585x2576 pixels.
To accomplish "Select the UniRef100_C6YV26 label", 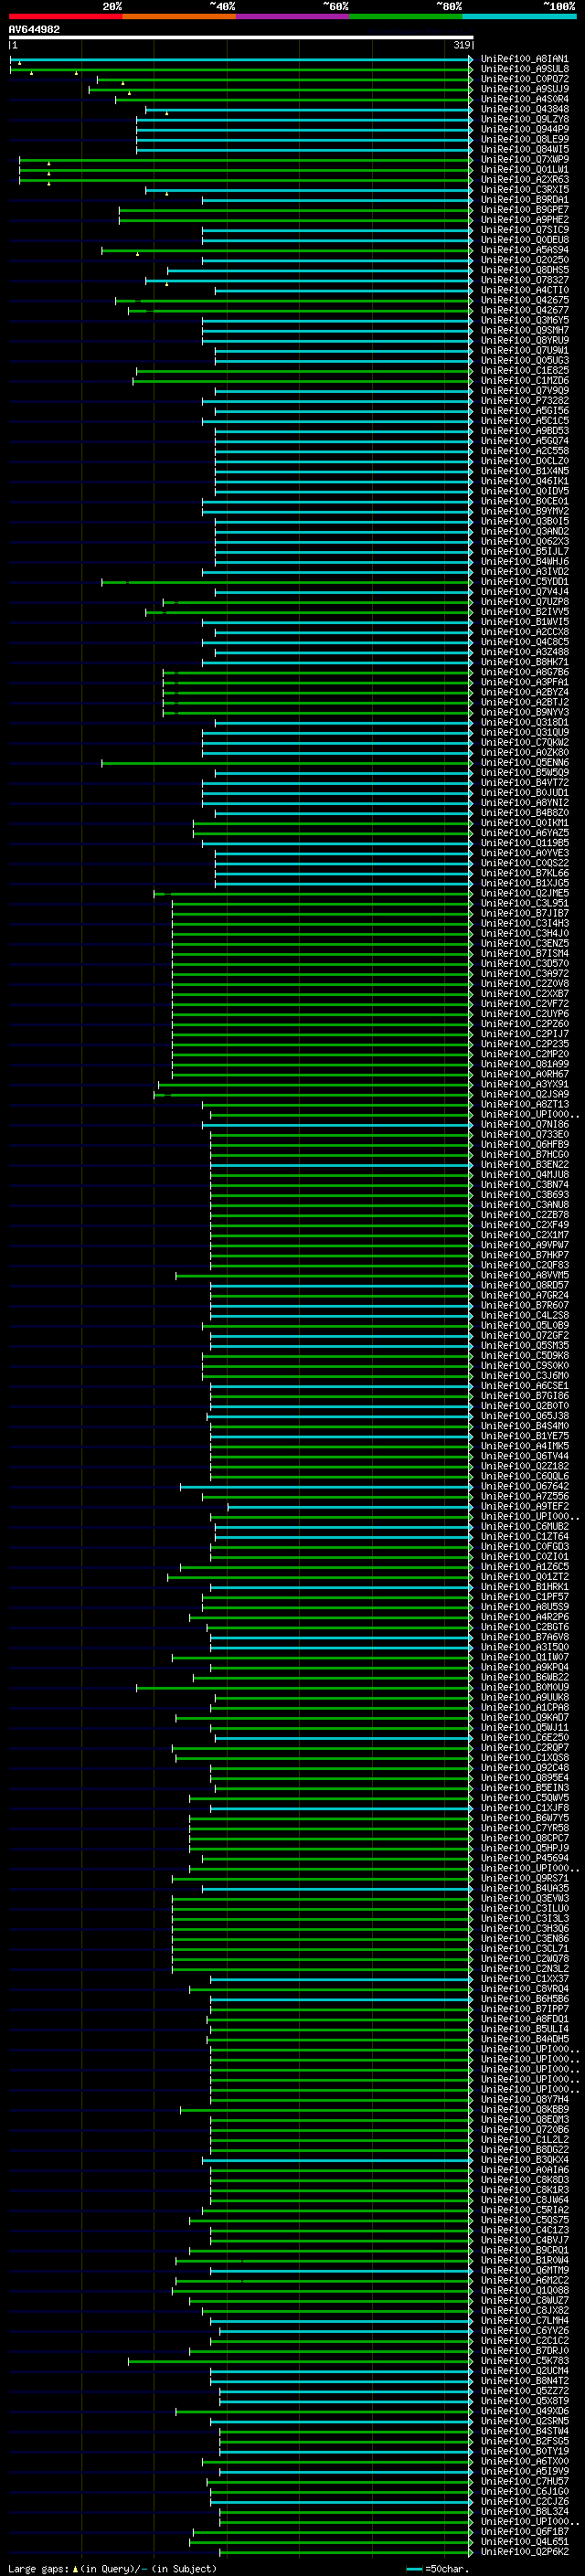I will tap(524, 2330).
